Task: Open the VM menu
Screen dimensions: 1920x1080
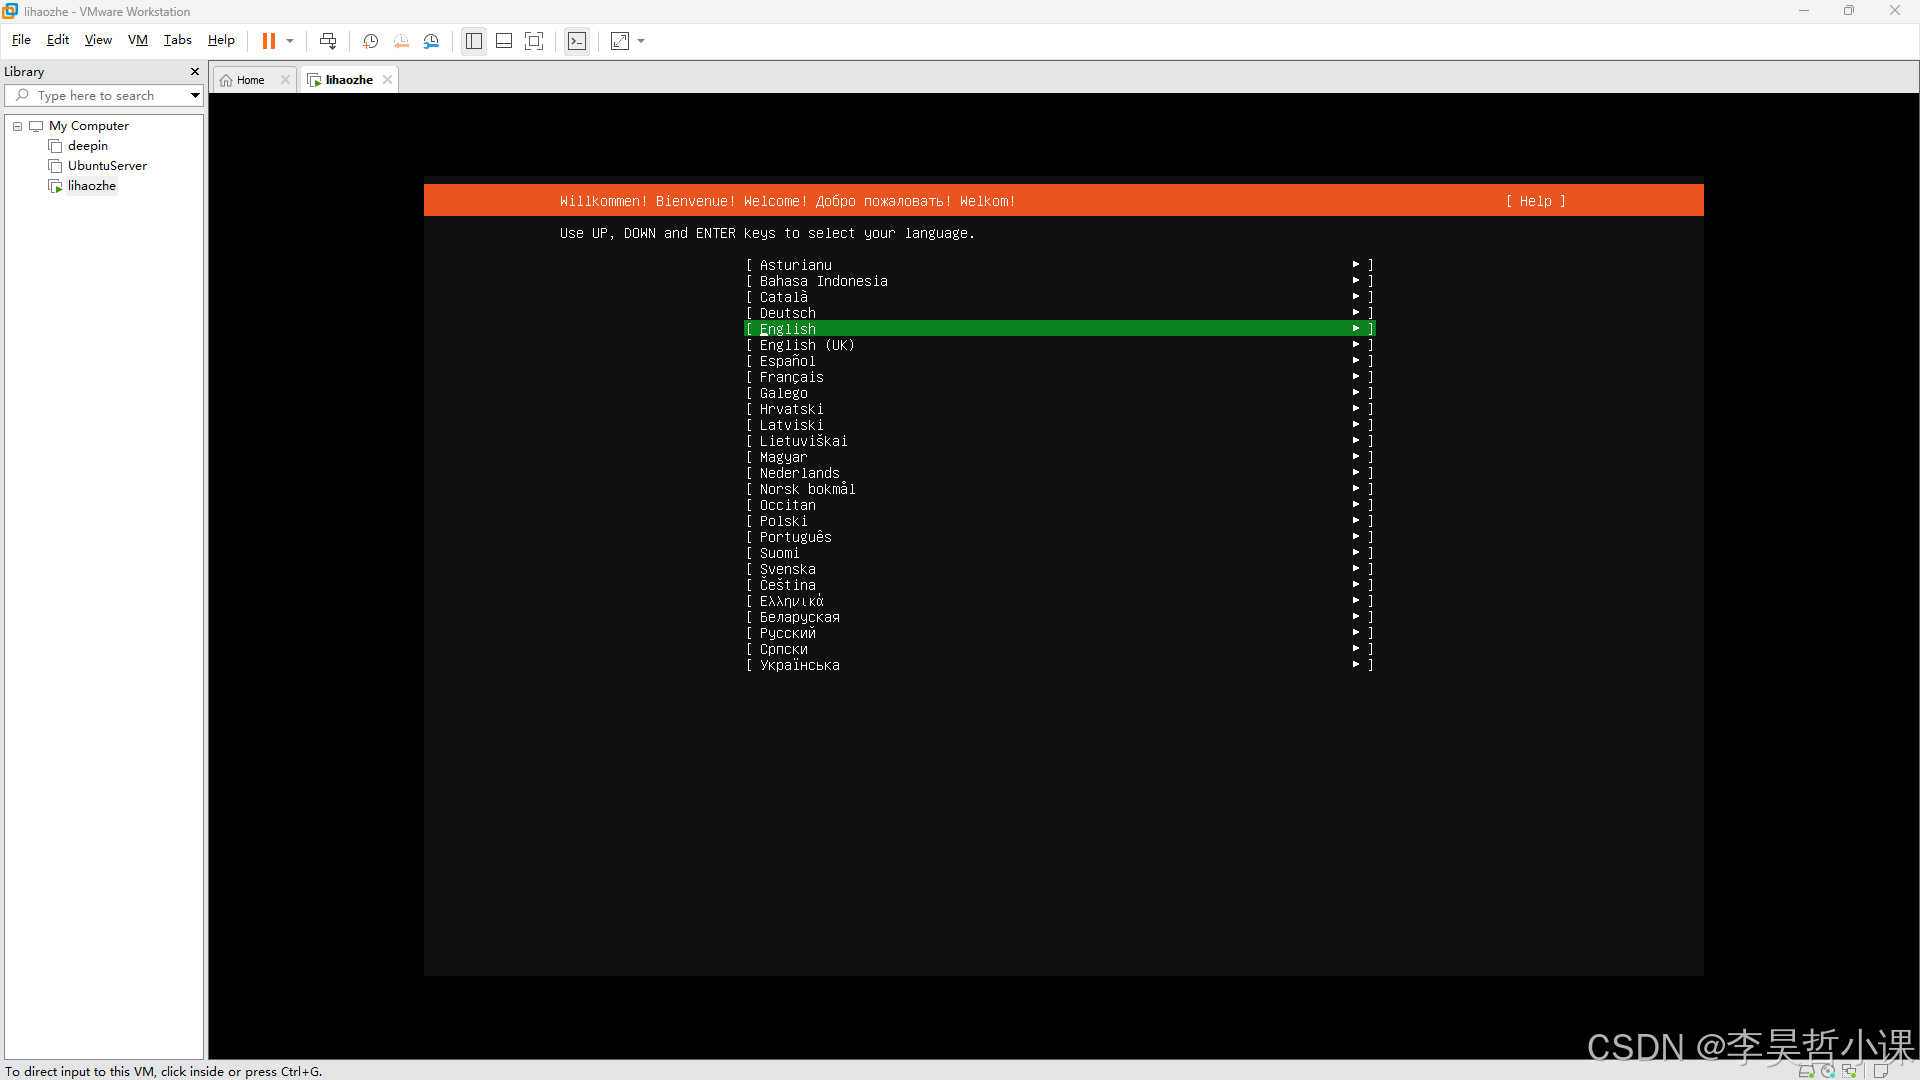Action: point(138,40)
